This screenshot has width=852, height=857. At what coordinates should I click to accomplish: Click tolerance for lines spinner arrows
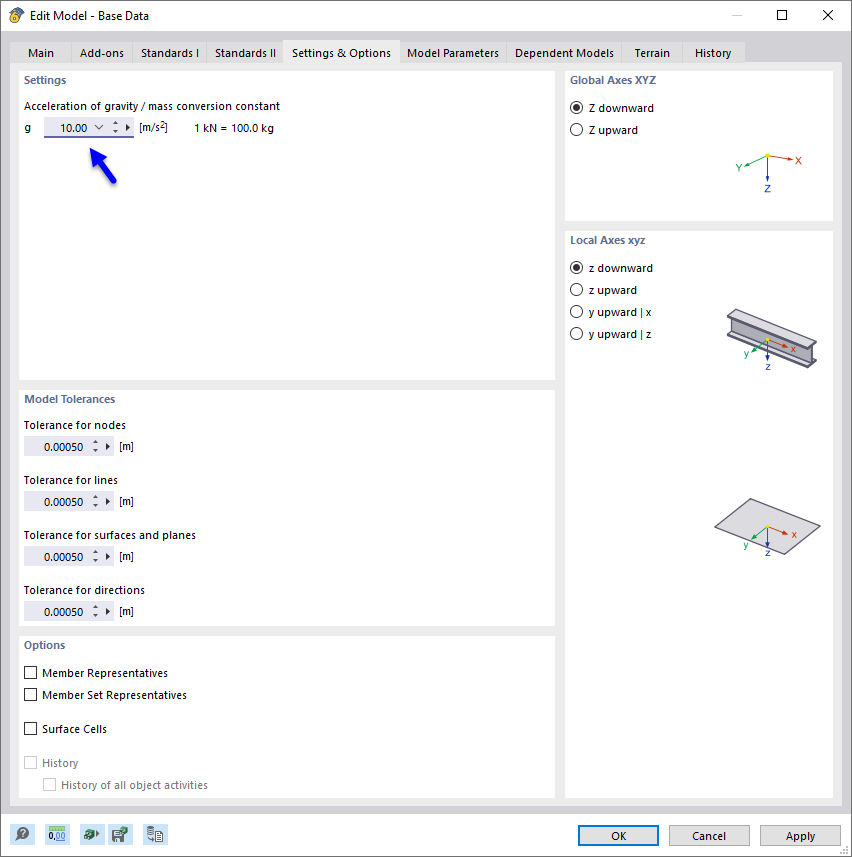click(x=96, y=501)
